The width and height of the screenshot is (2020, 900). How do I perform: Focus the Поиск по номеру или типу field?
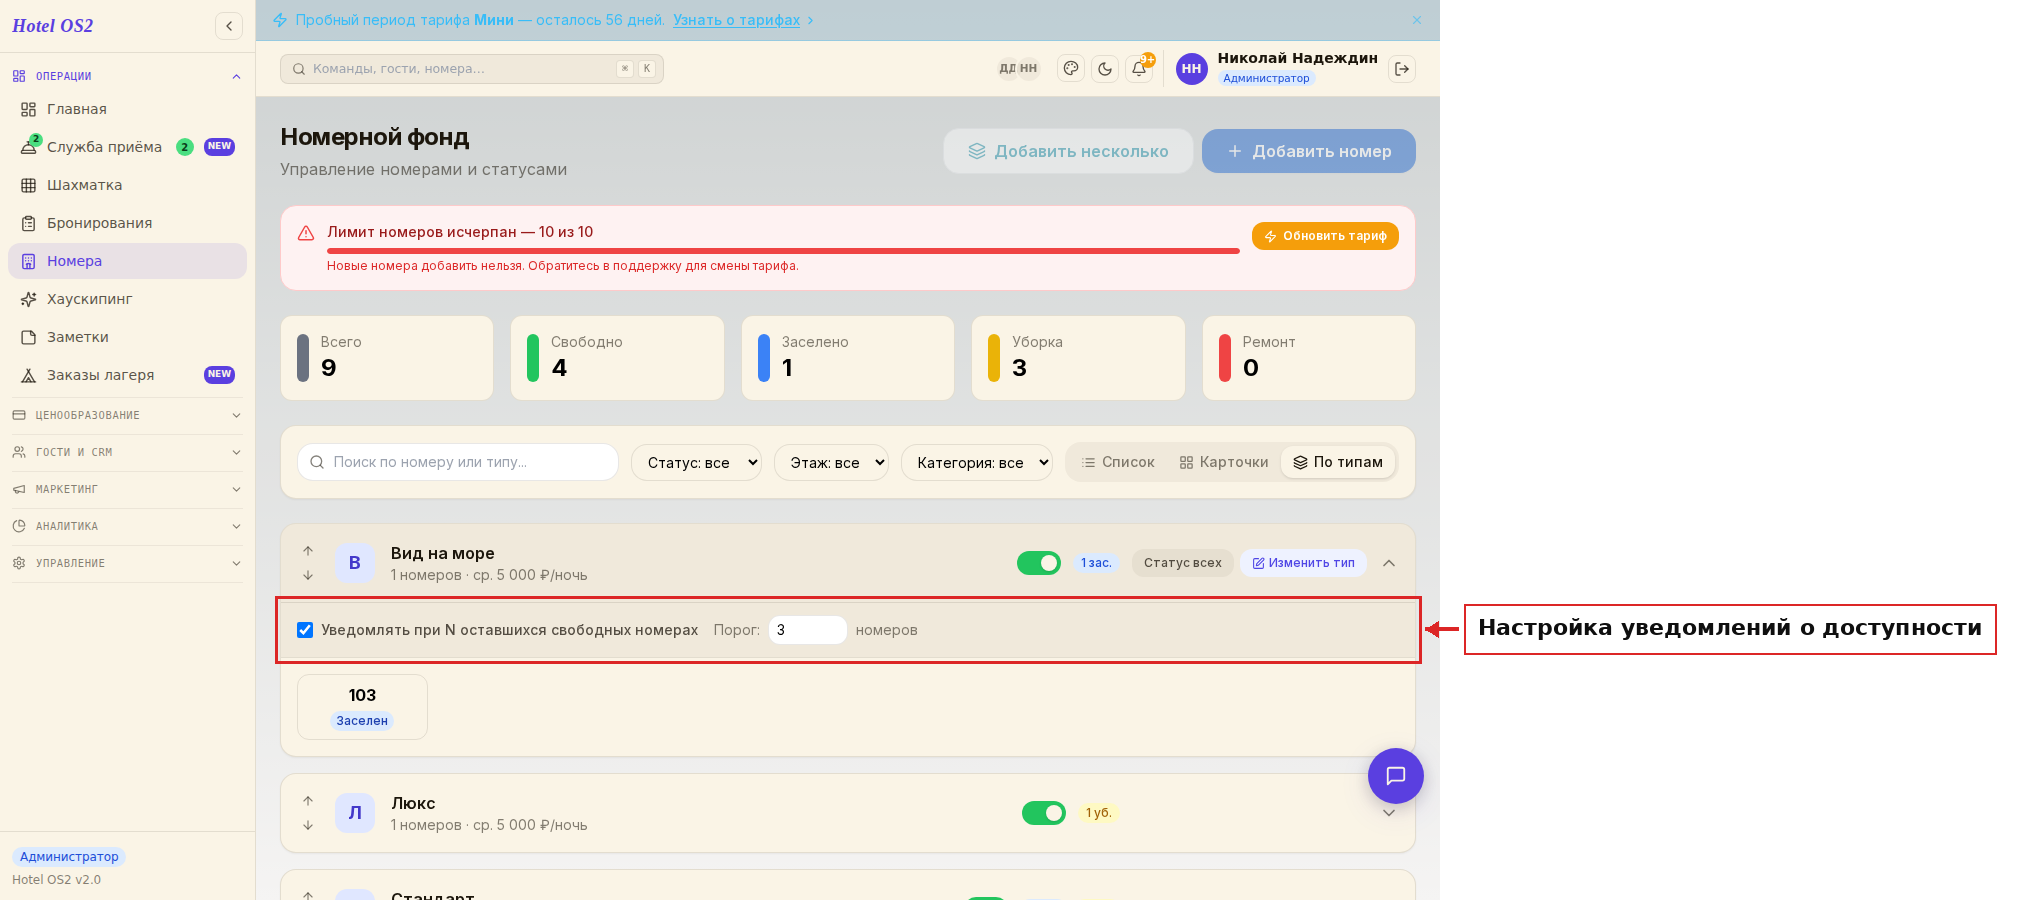click(458, 462)
